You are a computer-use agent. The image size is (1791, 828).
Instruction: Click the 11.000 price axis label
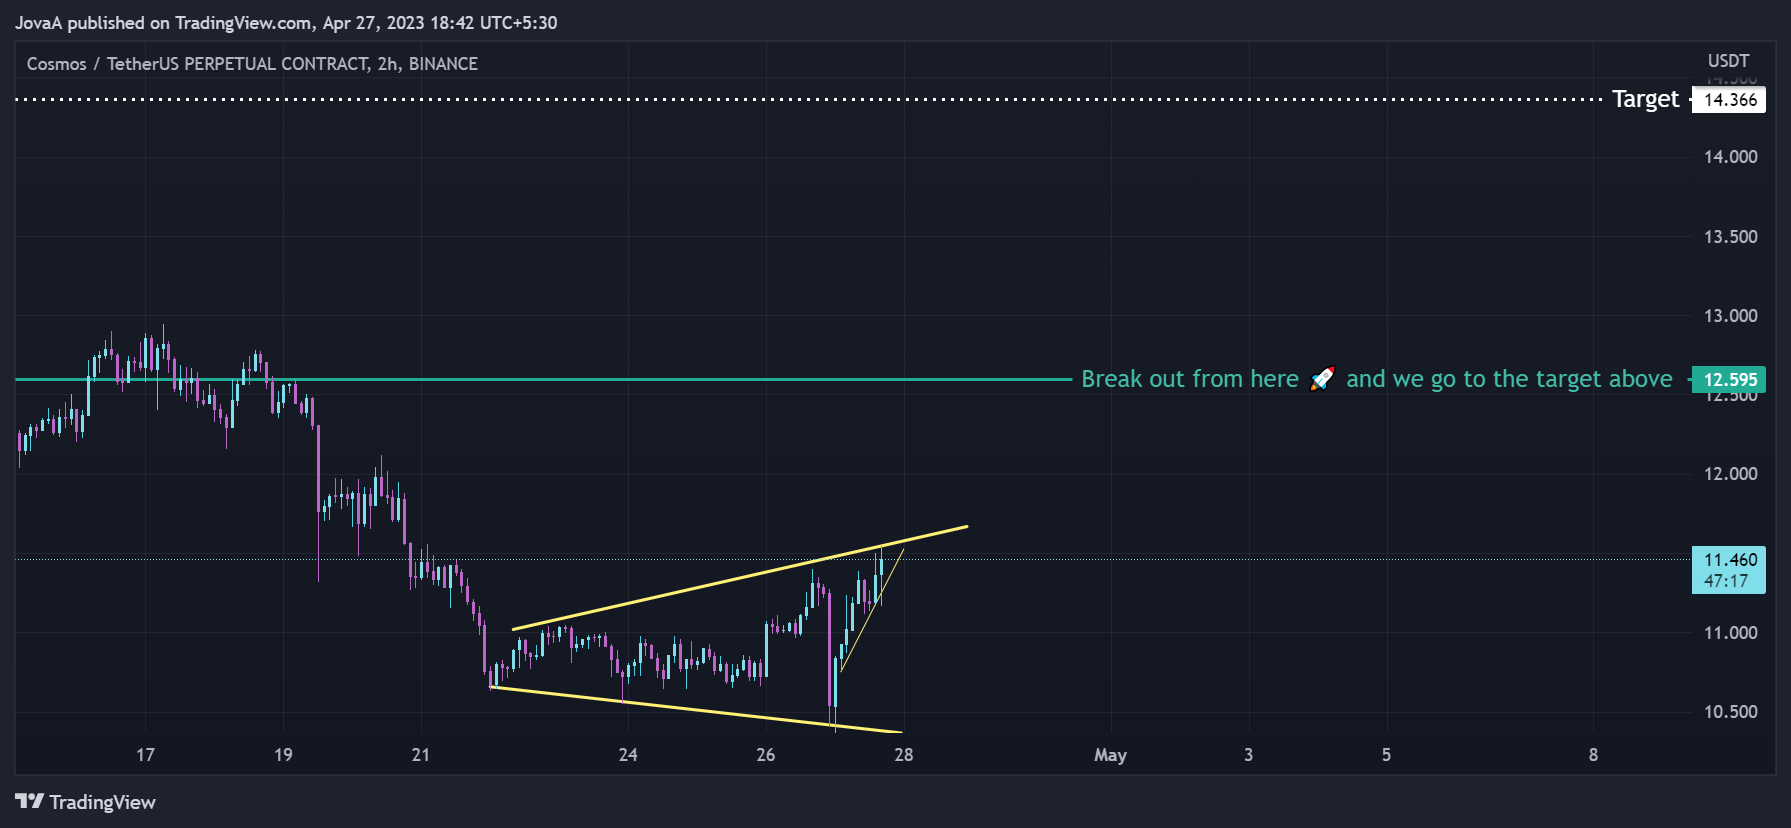tap(1730, 633)
